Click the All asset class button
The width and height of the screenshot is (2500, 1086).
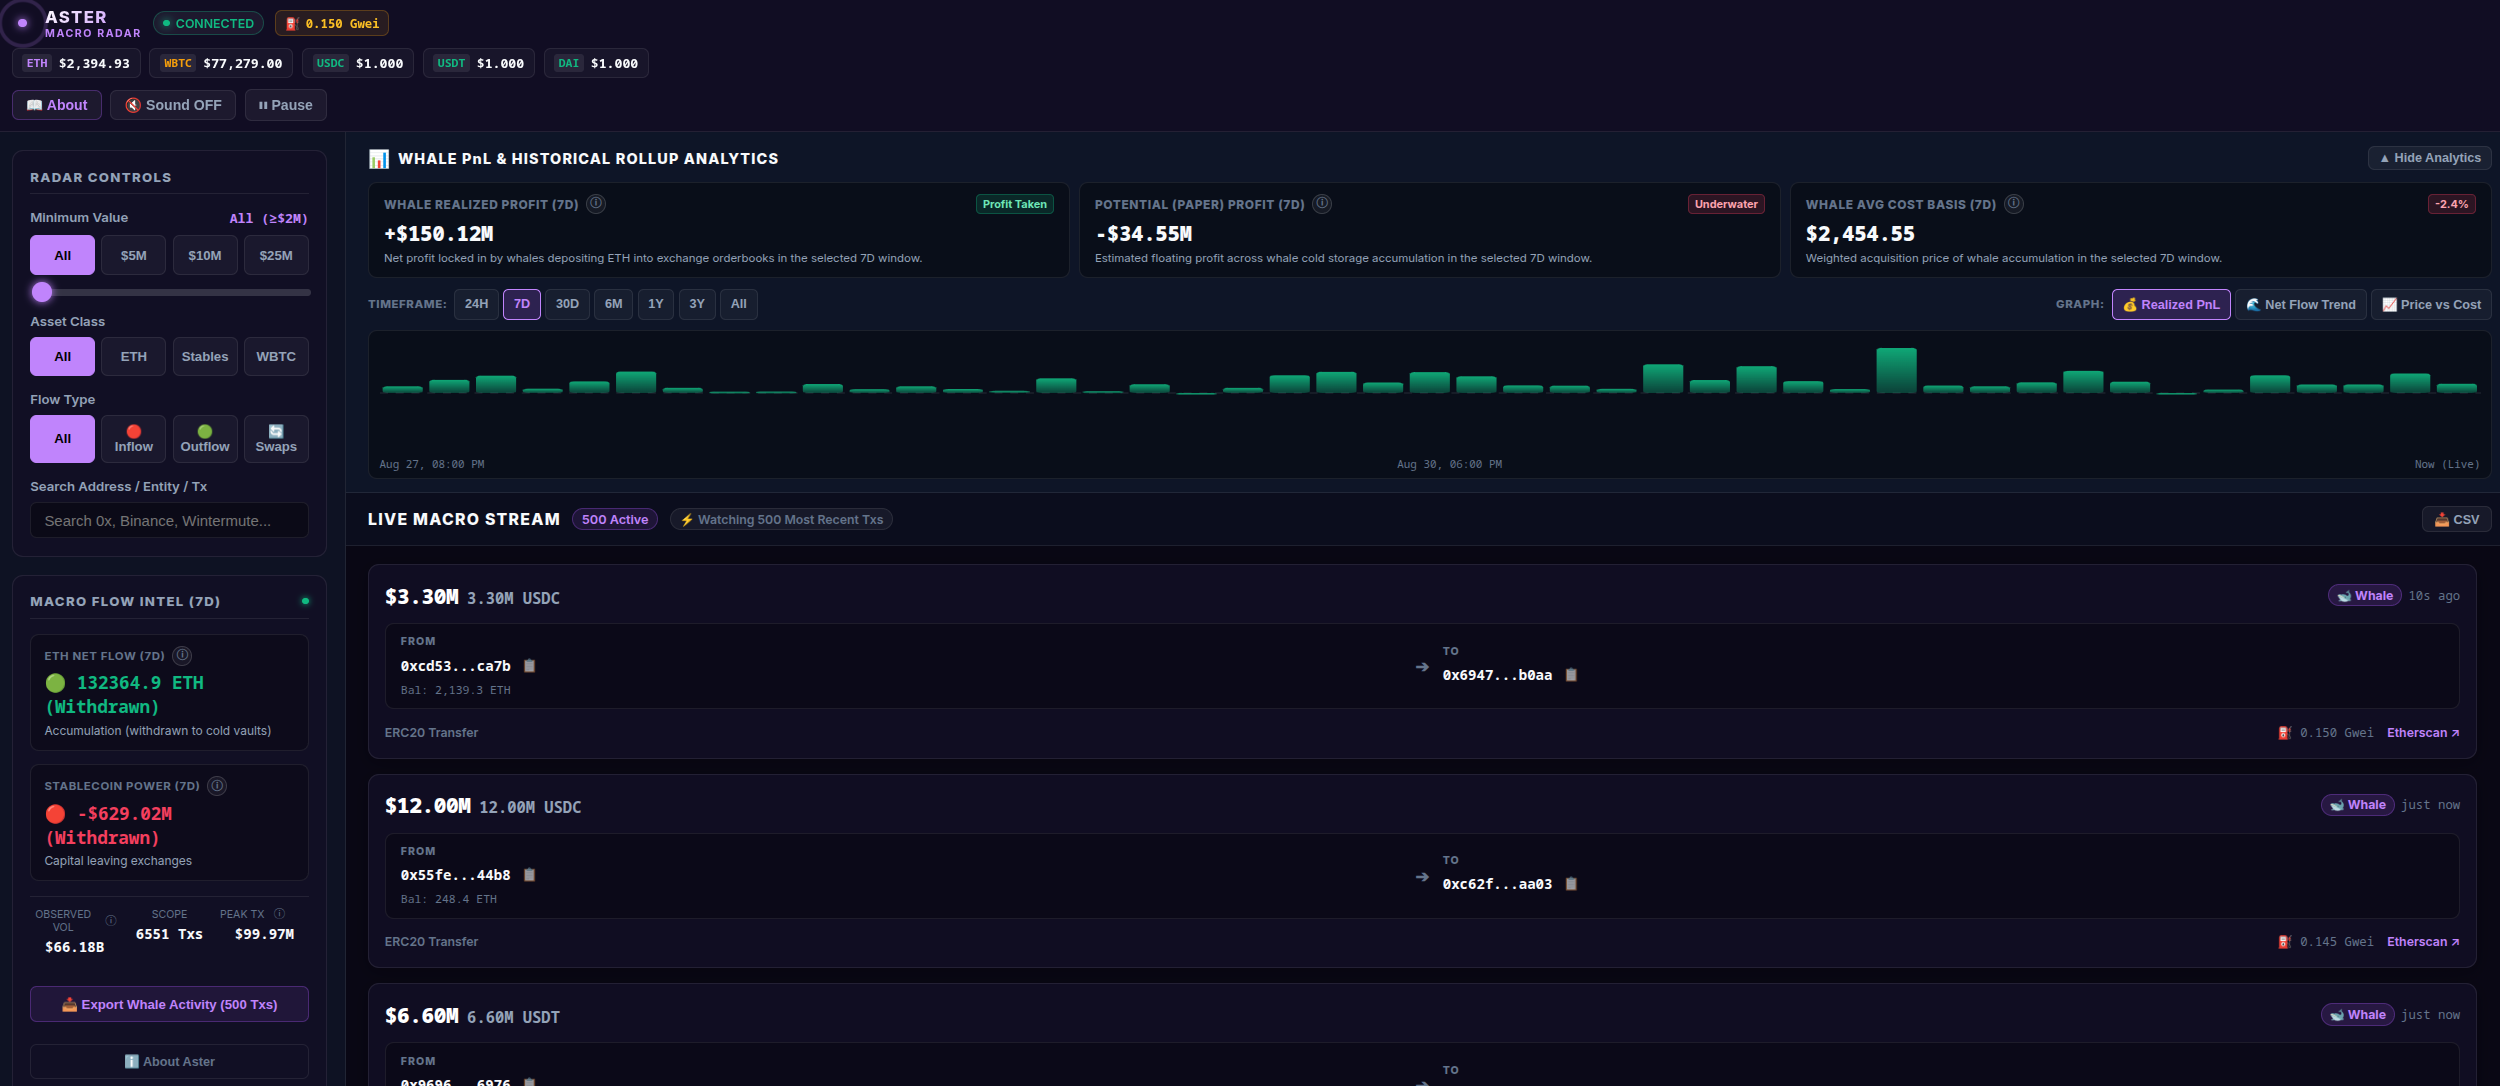pos(62,357)
